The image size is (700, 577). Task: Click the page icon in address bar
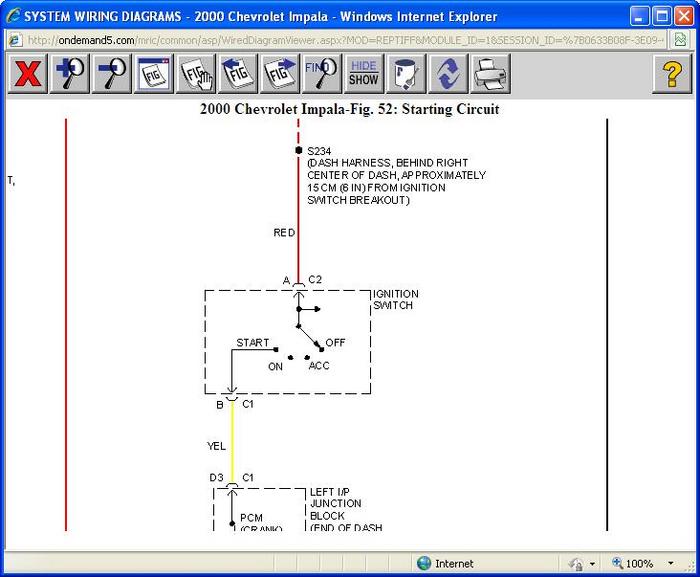click(15, 40)
